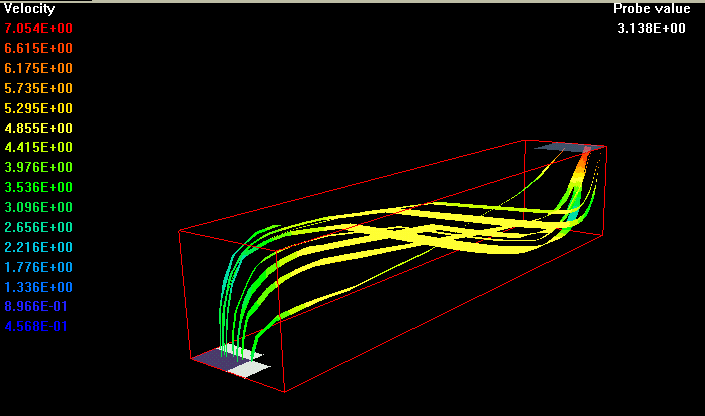Click the 6.615E+00 legend entry
This screenshot has width=705, height=416.
(38, 49)
